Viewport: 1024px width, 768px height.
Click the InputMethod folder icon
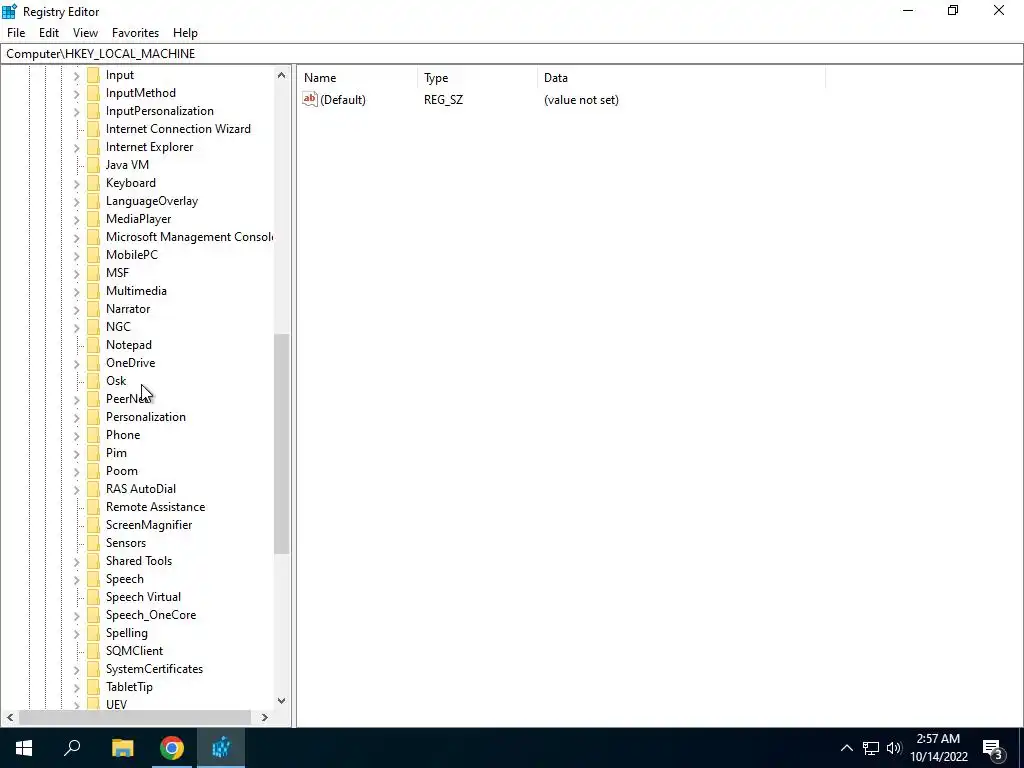[93, 93]
